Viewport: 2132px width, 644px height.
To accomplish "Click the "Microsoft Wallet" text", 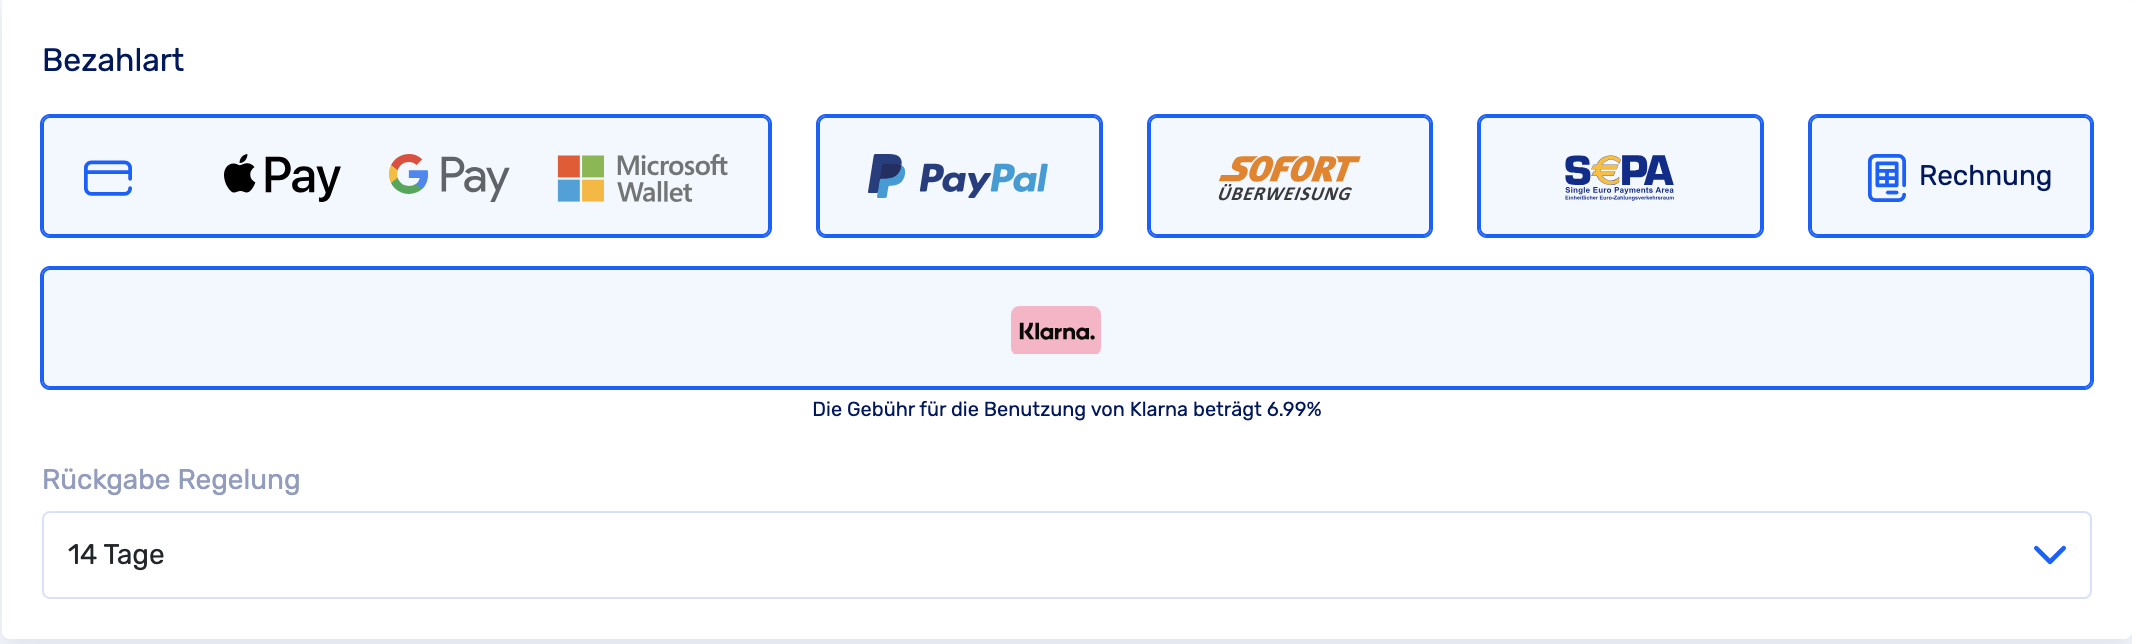I will (x=671, y=178).
